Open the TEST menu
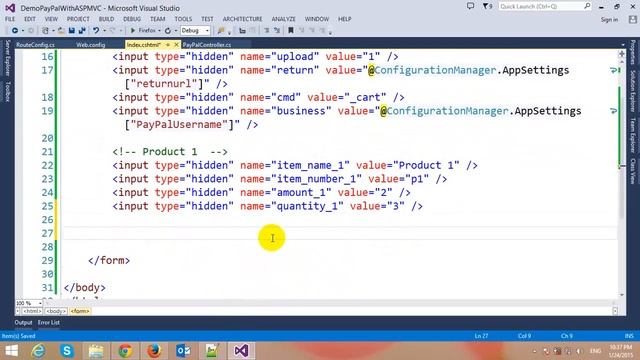 [x=207, y=19]
